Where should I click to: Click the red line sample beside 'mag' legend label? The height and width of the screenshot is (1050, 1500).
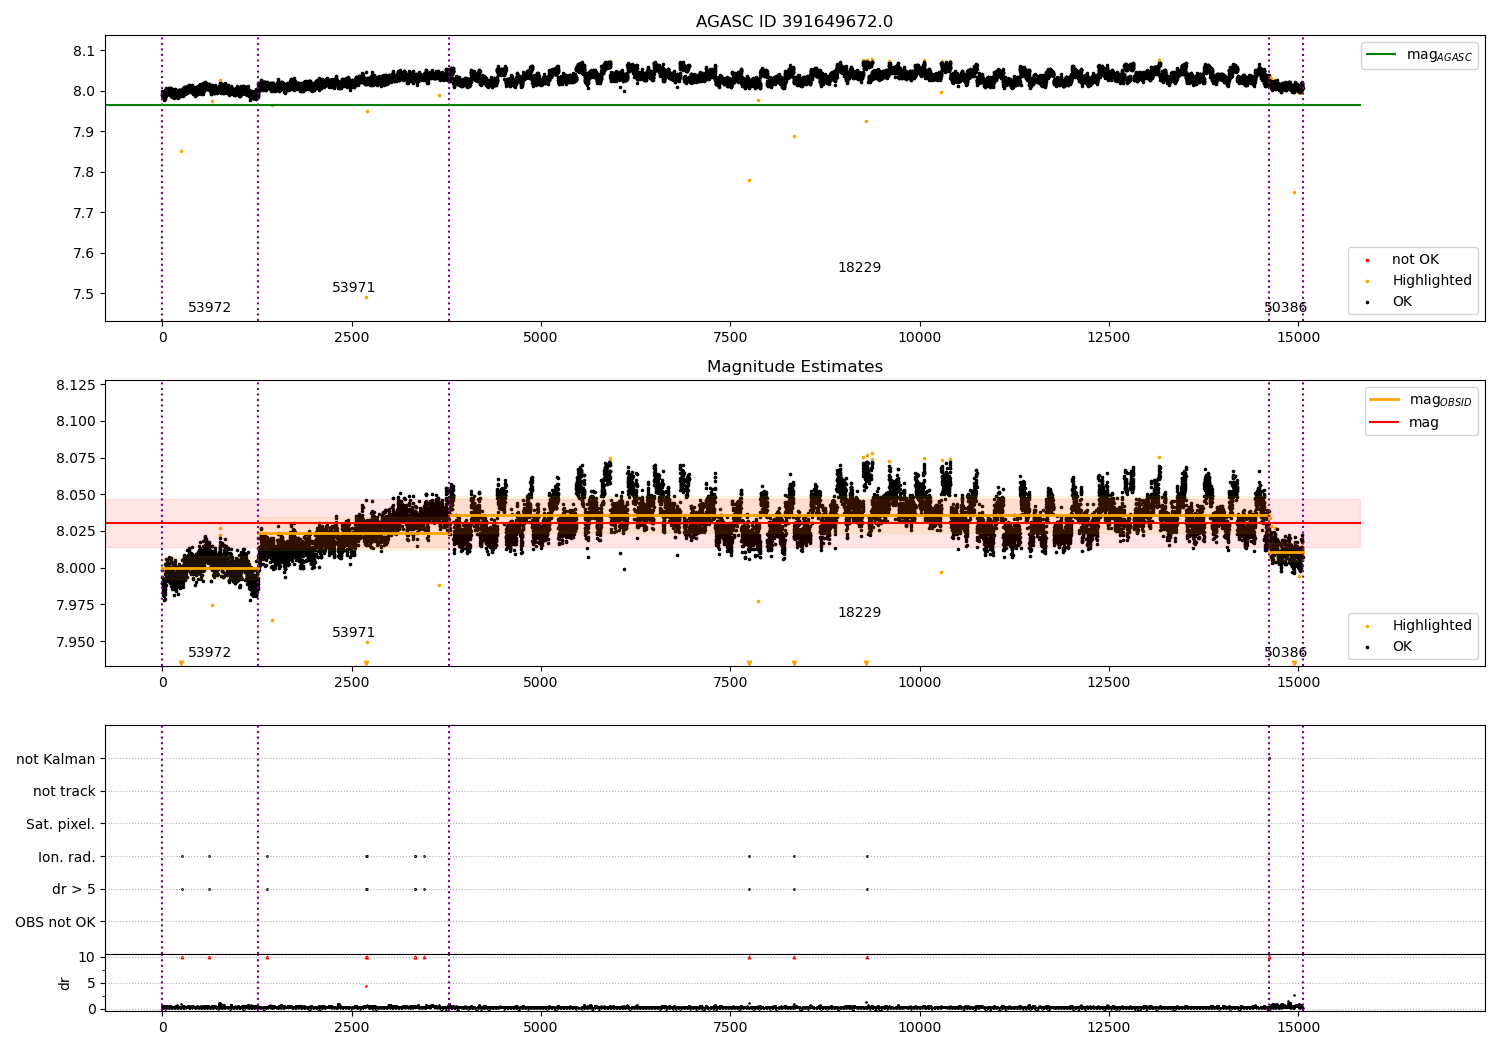pos(1385,422)
